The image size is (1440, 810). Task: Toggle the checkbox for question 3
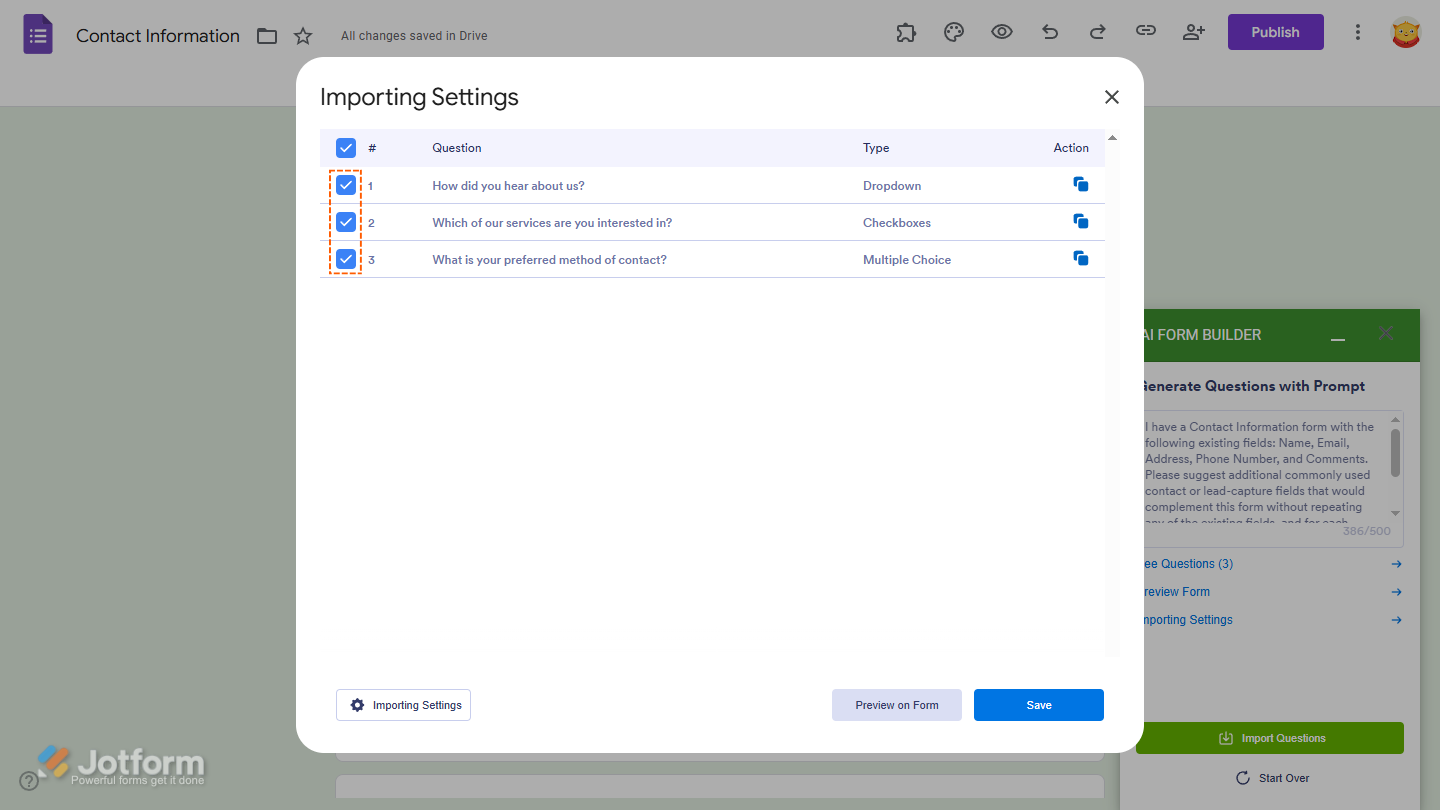[345, 258]
